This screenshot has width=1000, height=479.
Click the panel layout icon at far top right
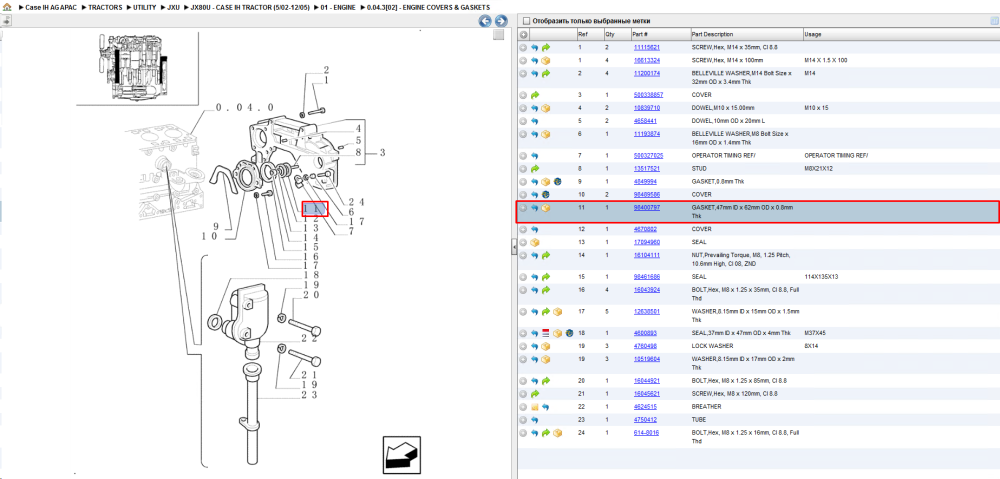tap(994, 21)
